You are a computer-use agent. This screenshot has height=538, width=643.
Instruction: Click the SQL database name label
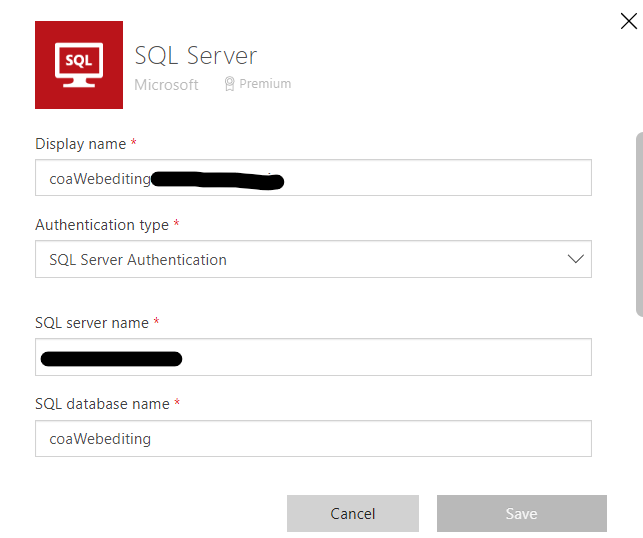103,404
